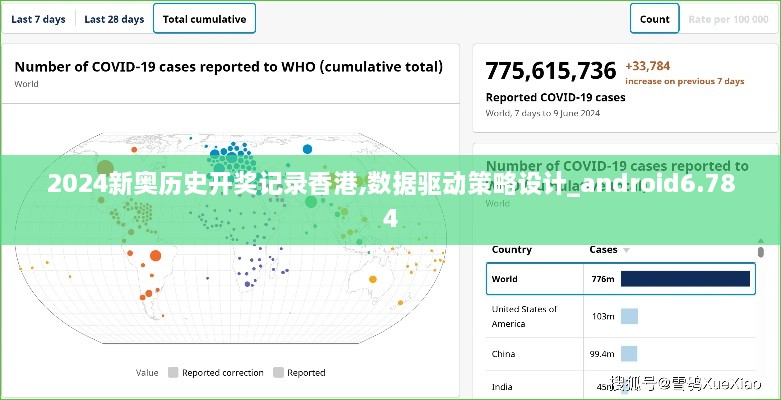781x400 pixels.
Task: Click World, 7 days to 9 June 2024
Action: click(x=543, y=113)
